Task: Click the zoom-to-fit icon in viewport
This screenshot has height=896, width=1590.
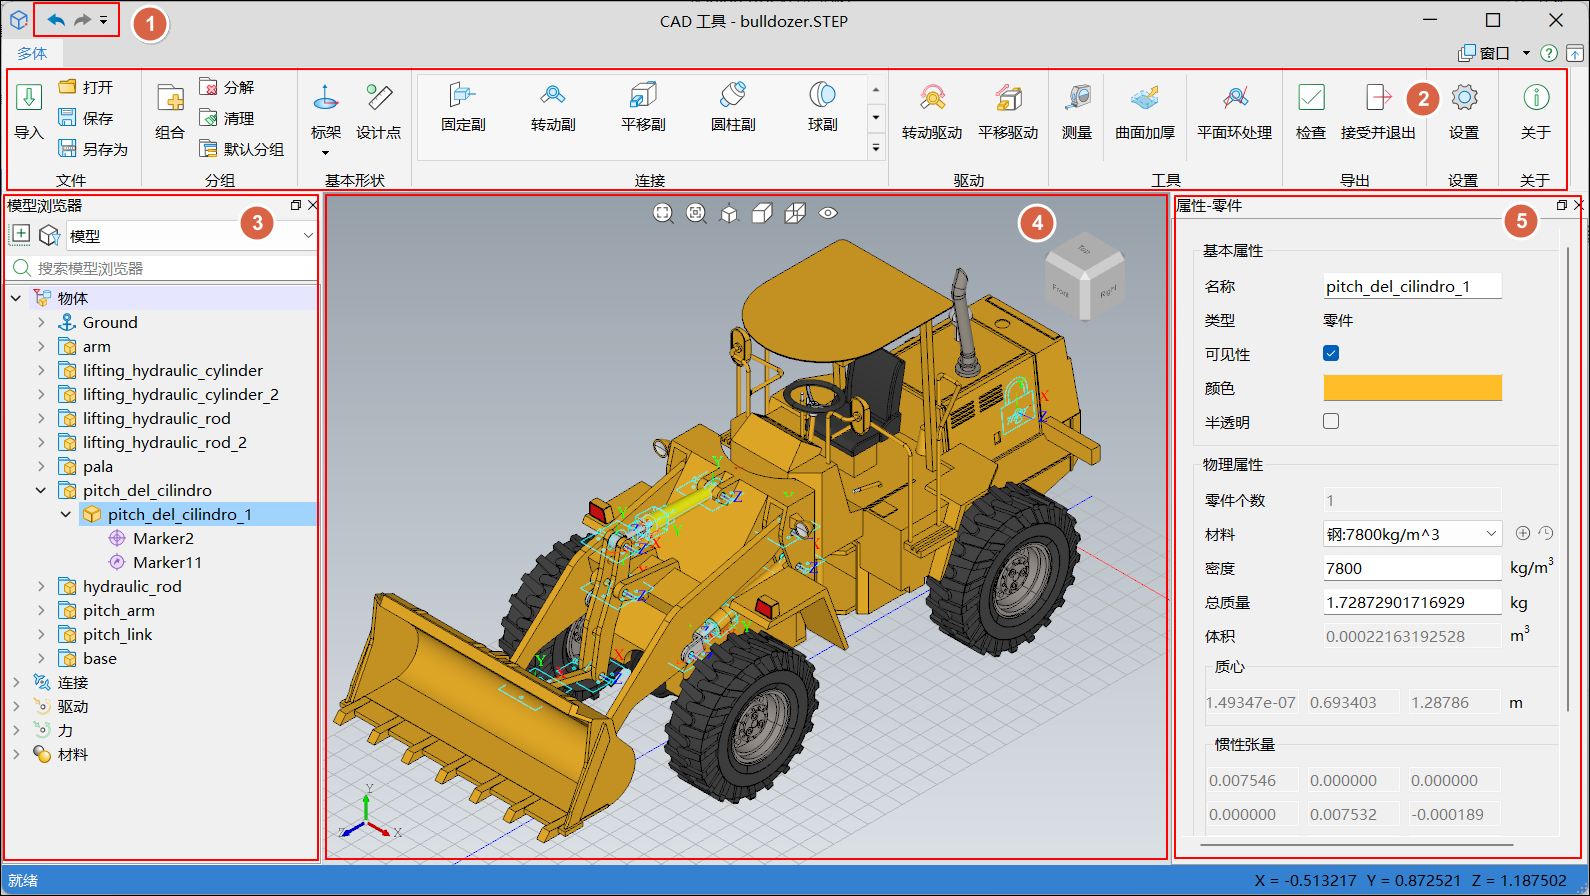Action: [663, 213]
